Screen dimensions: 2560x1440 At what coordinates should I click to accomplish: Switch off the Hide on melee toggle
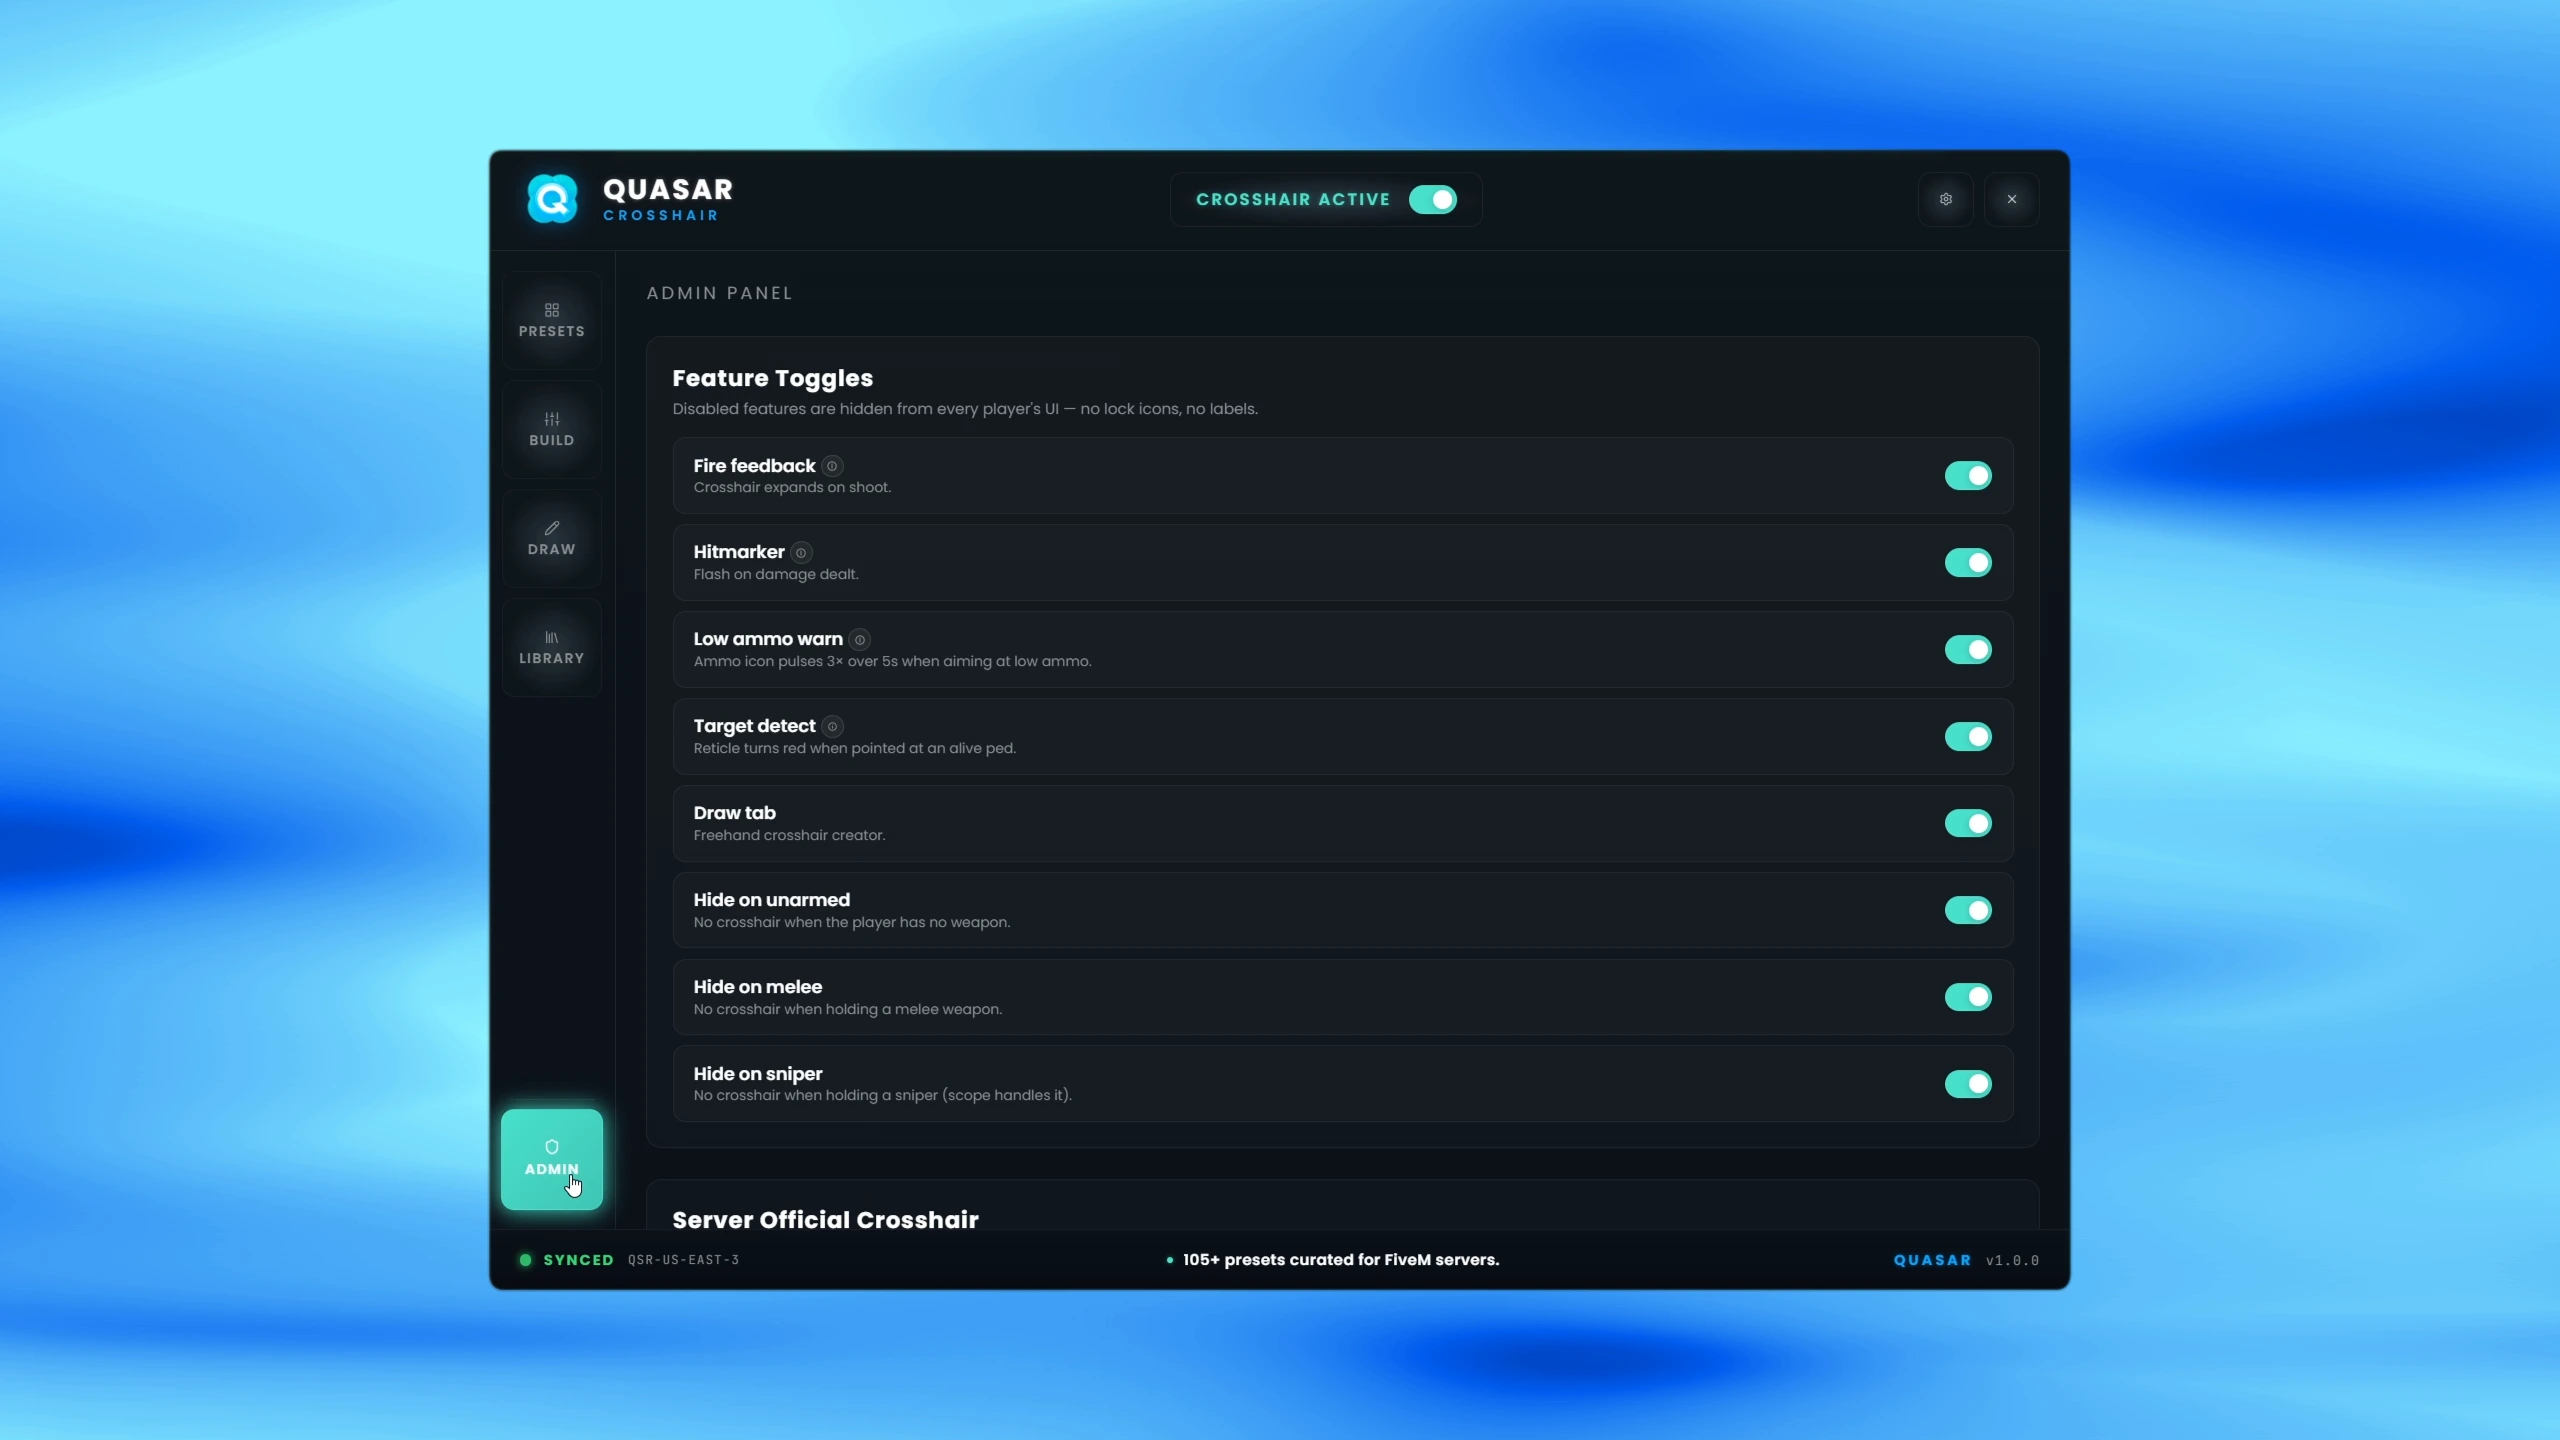pyautogui.click(x=1968, y=998)
